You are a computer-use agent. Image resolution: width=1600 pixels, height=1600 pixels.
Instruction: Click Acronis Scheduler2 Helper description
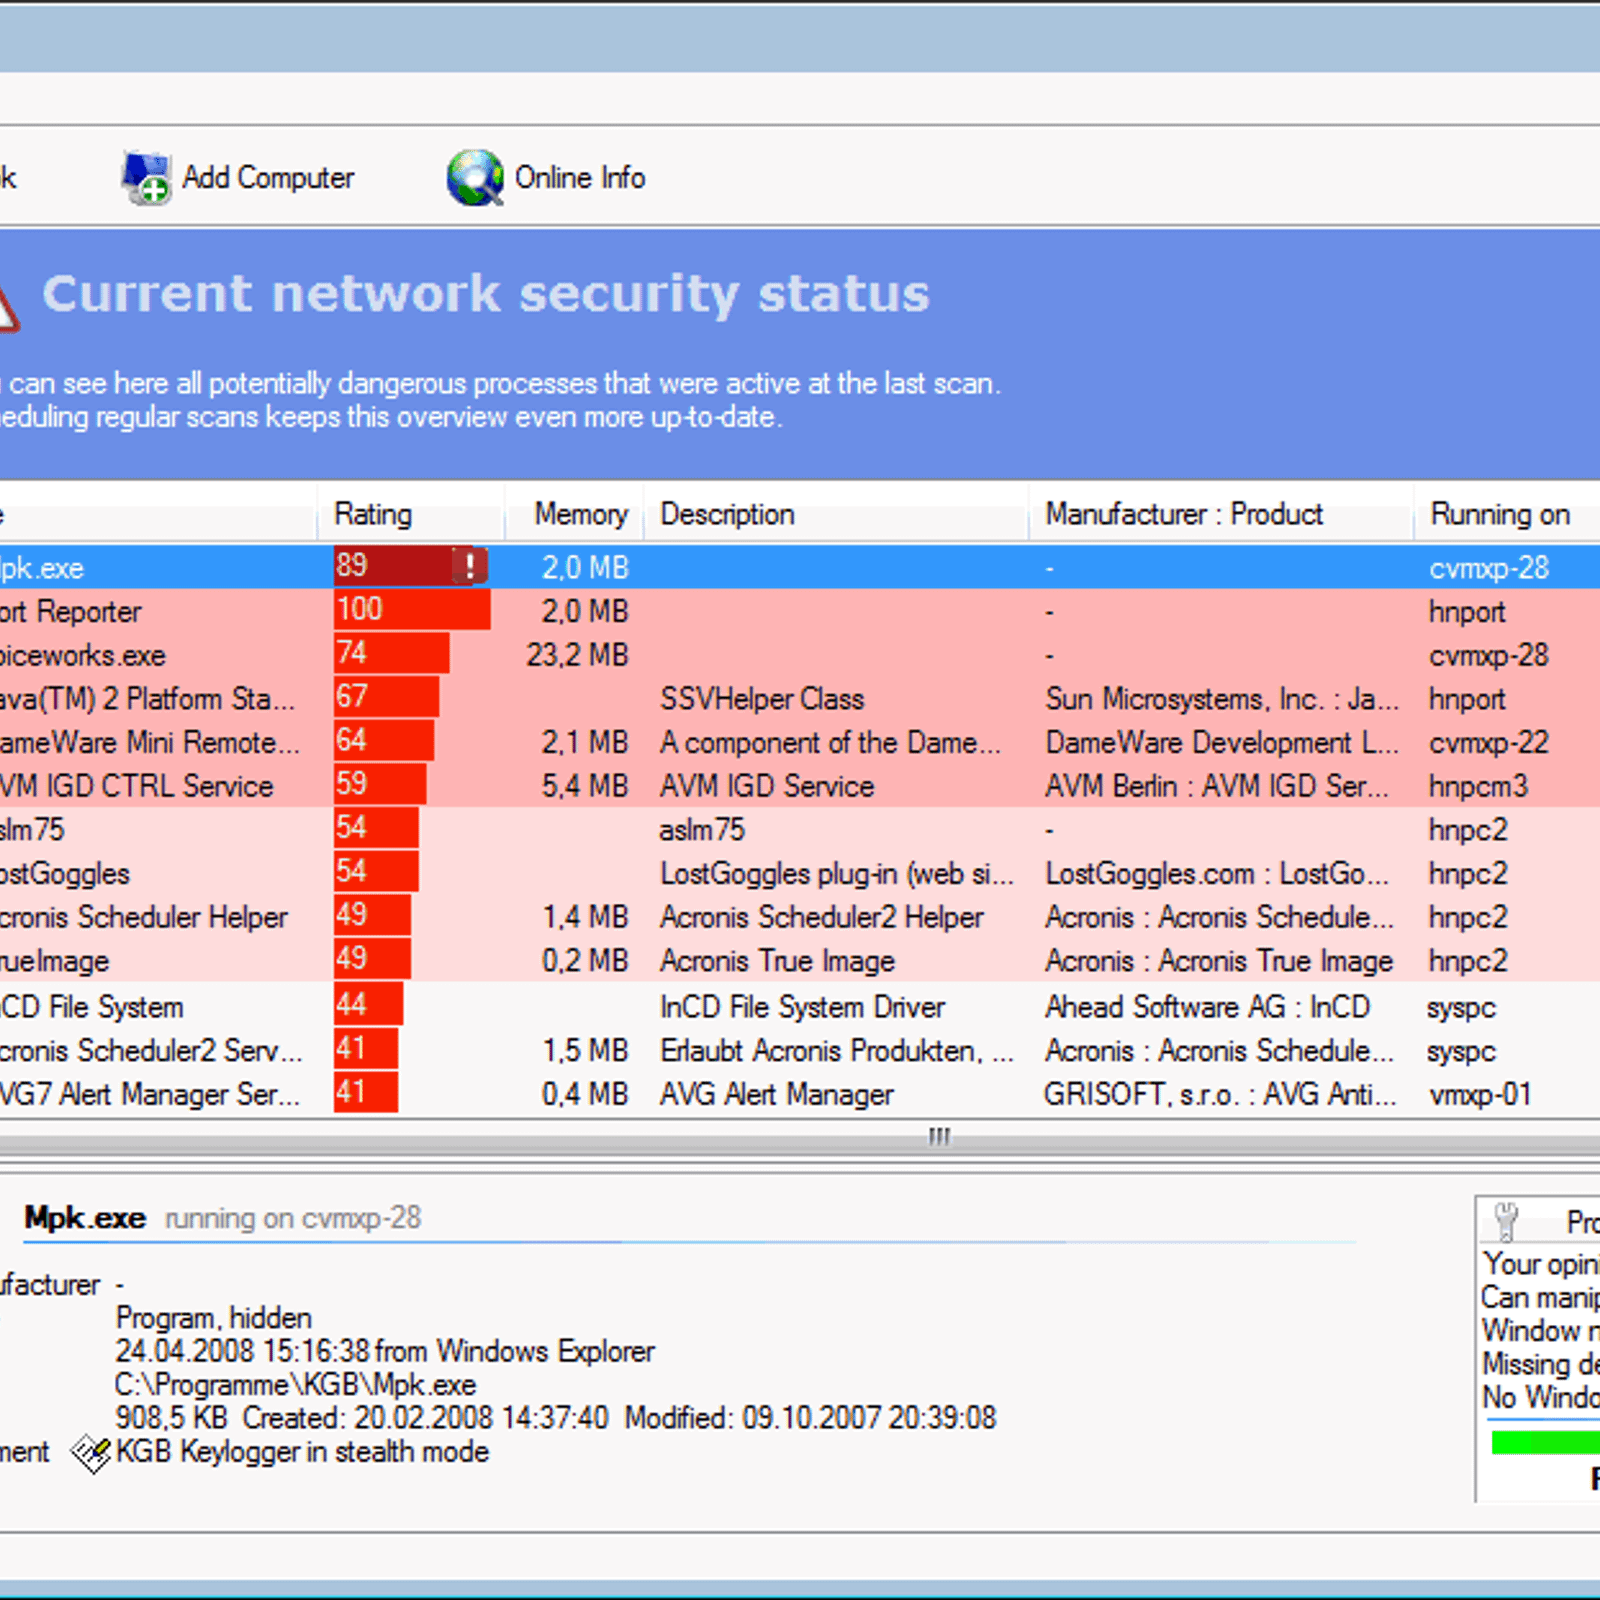click(x=822, y=917)
